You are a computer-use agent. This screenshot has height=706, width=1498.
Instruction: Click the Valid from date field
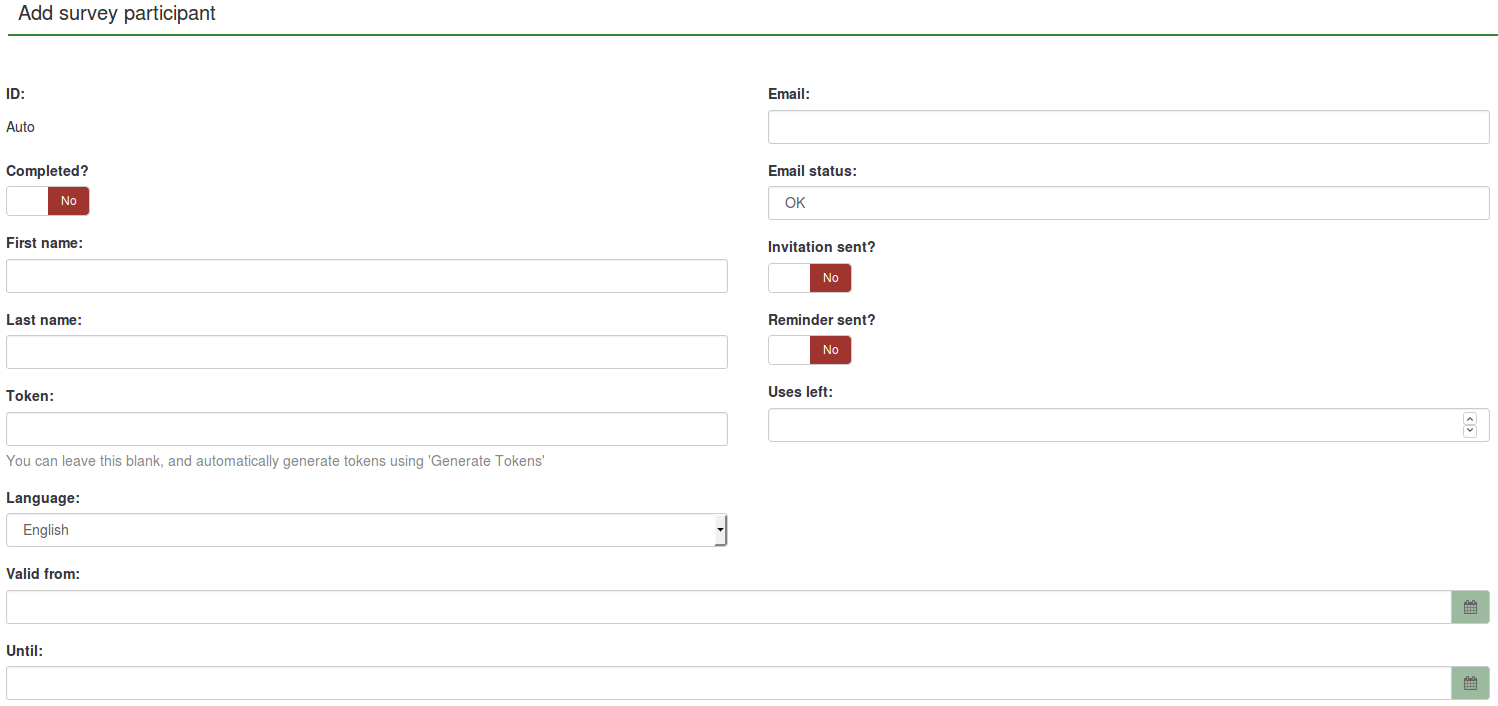click(x=728, y=607)
